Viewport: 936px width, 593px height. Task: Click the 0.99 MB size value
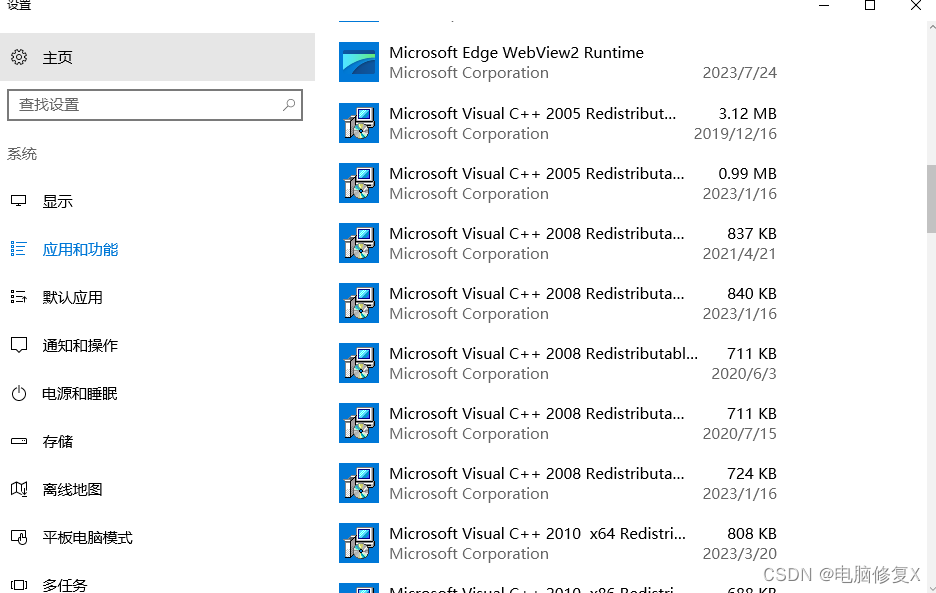[747, 174]
